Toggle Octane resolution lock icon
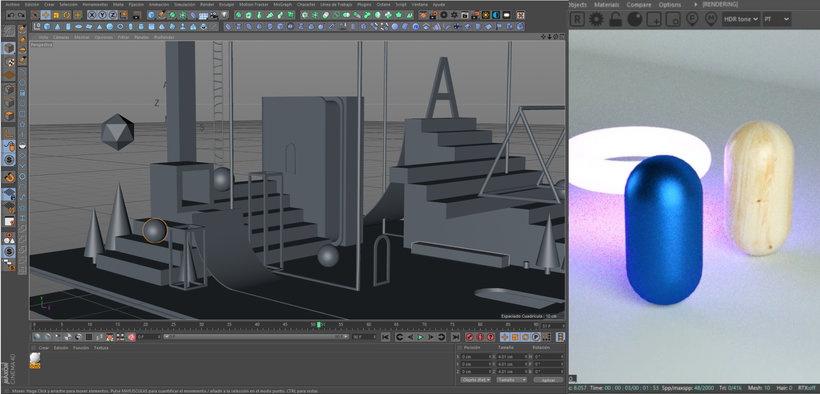 click(x=616, y=19)
